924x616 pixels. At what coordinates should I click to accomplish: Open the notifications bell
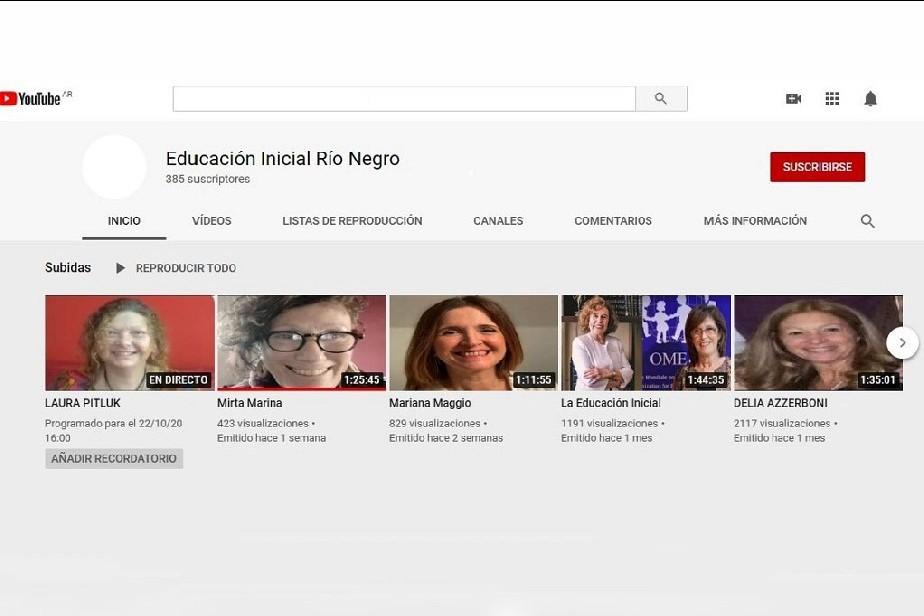[x=870, y=99]
